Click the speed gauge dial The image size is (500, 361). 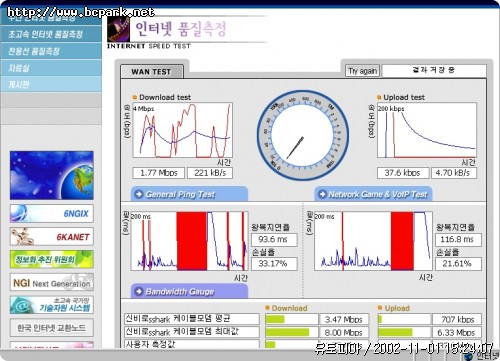click(303, 136)
